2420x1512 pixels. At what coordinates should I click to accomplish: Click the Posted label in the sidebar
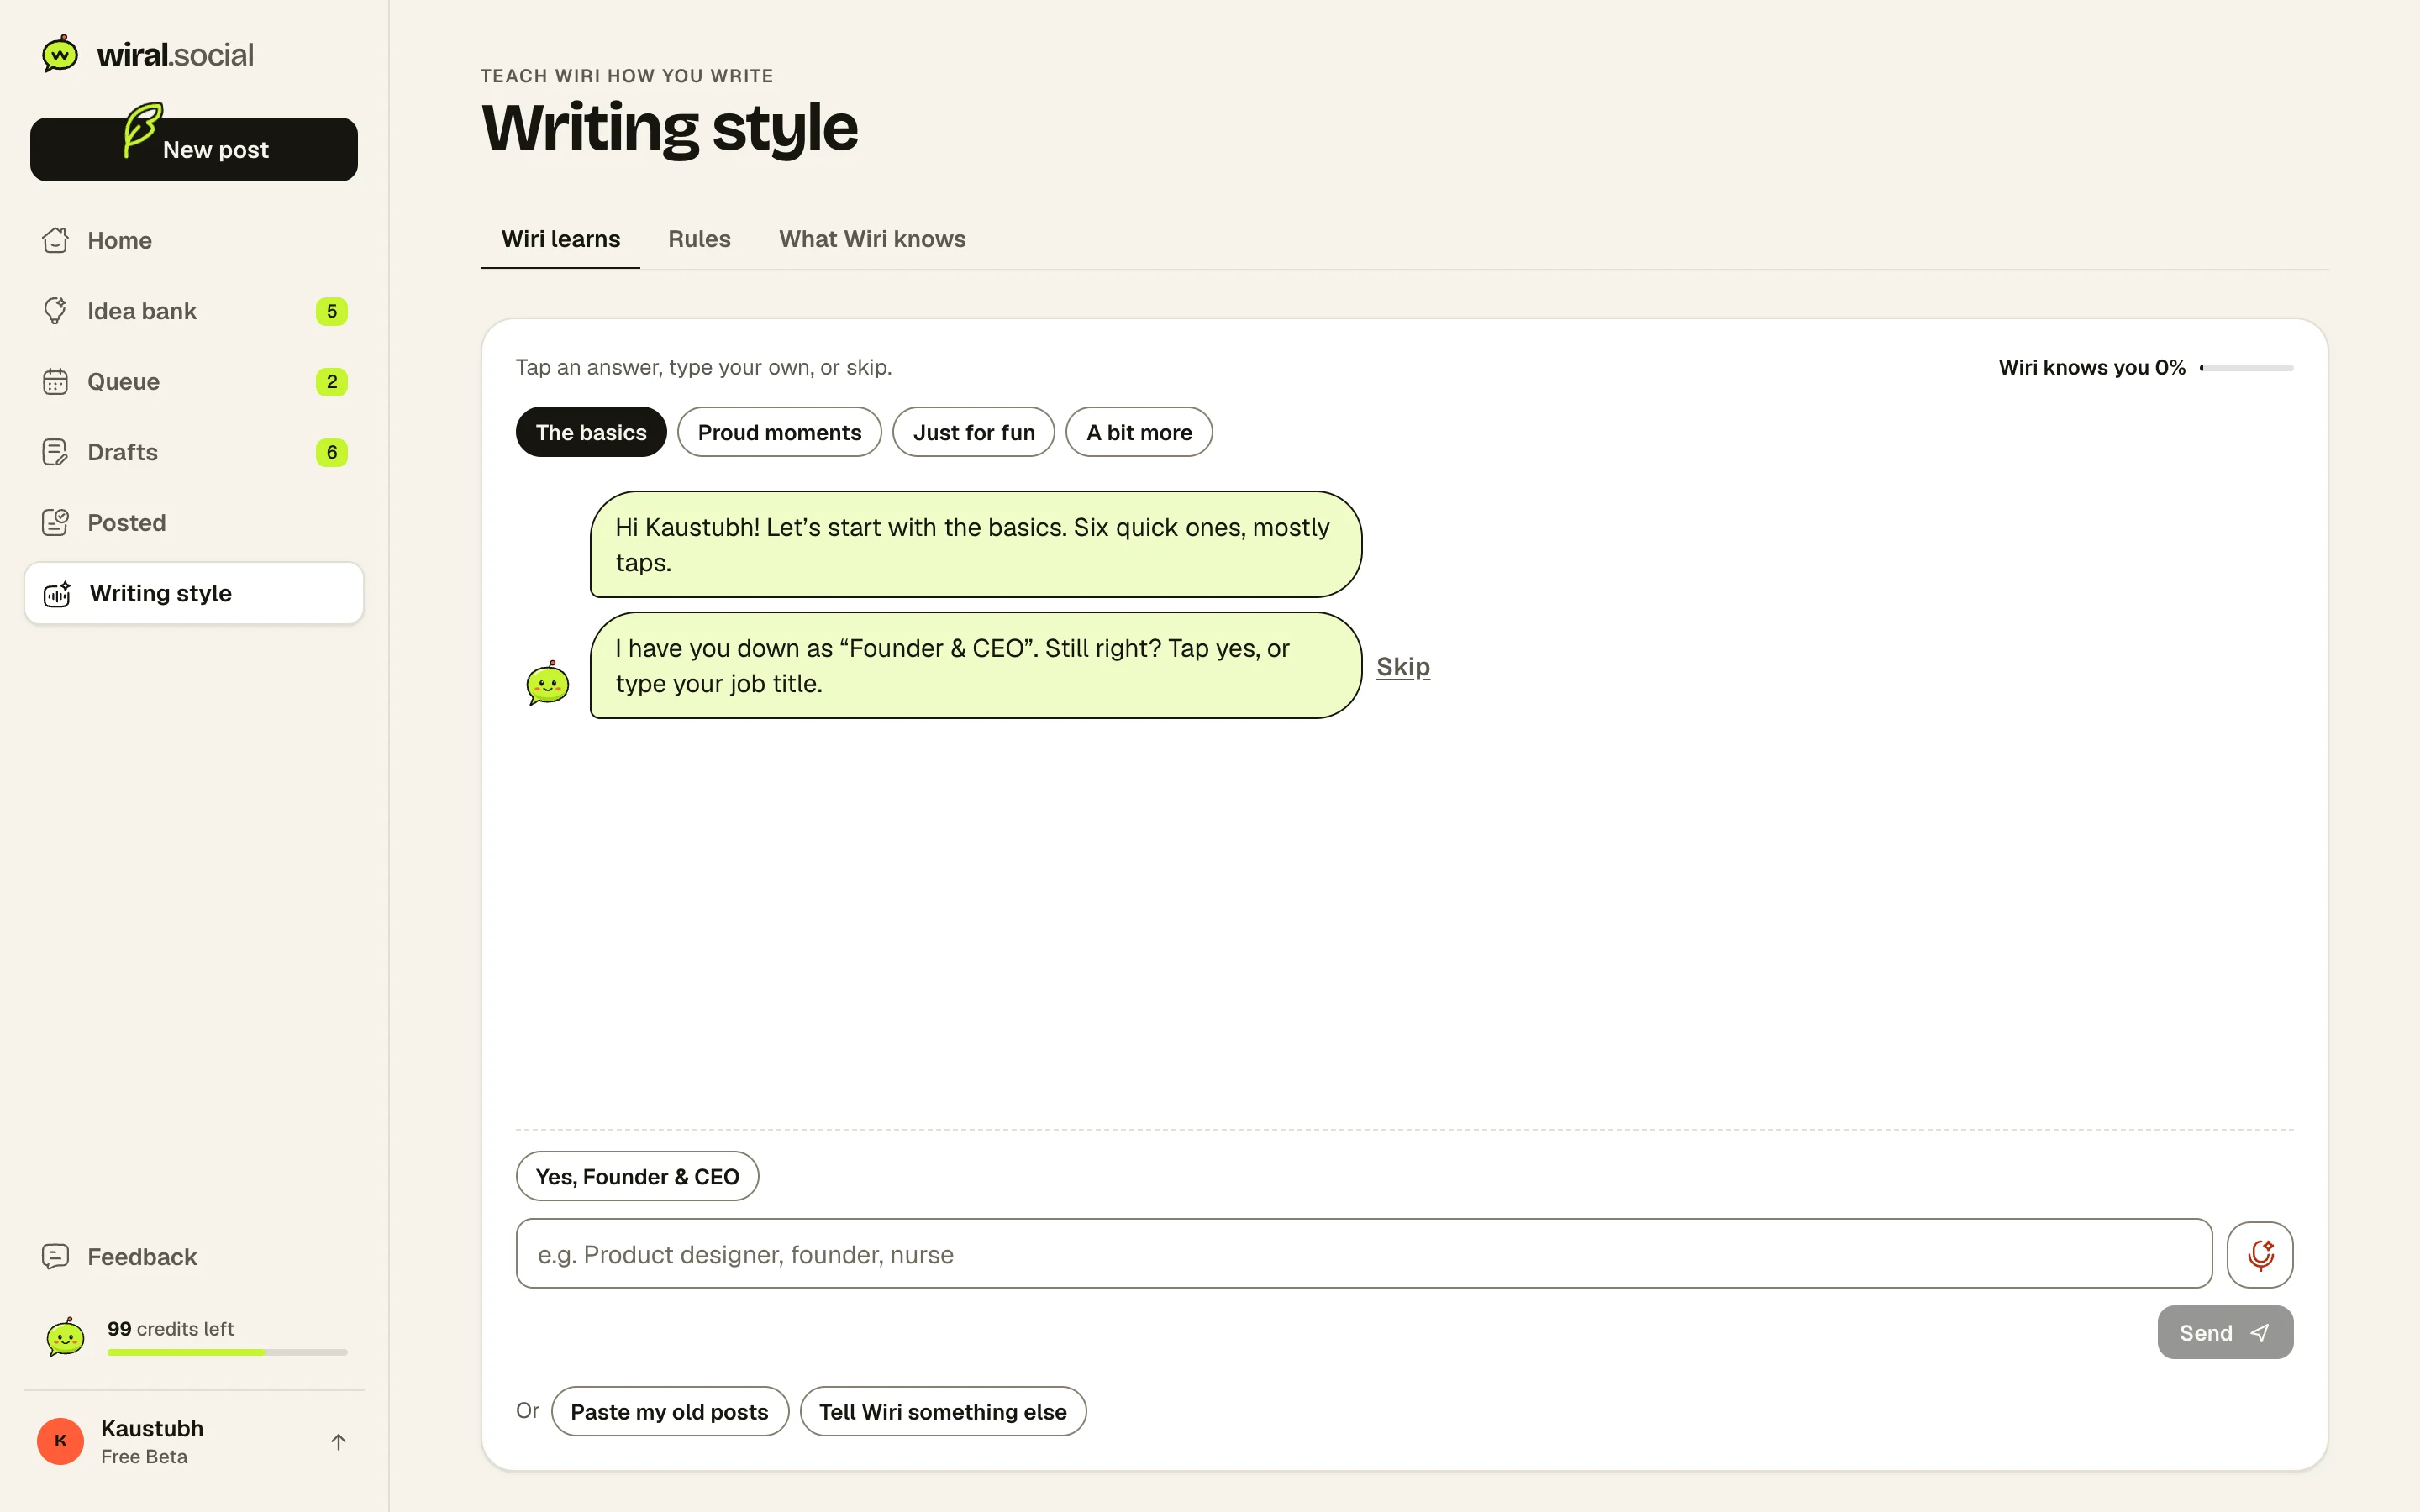coord(126,522)
